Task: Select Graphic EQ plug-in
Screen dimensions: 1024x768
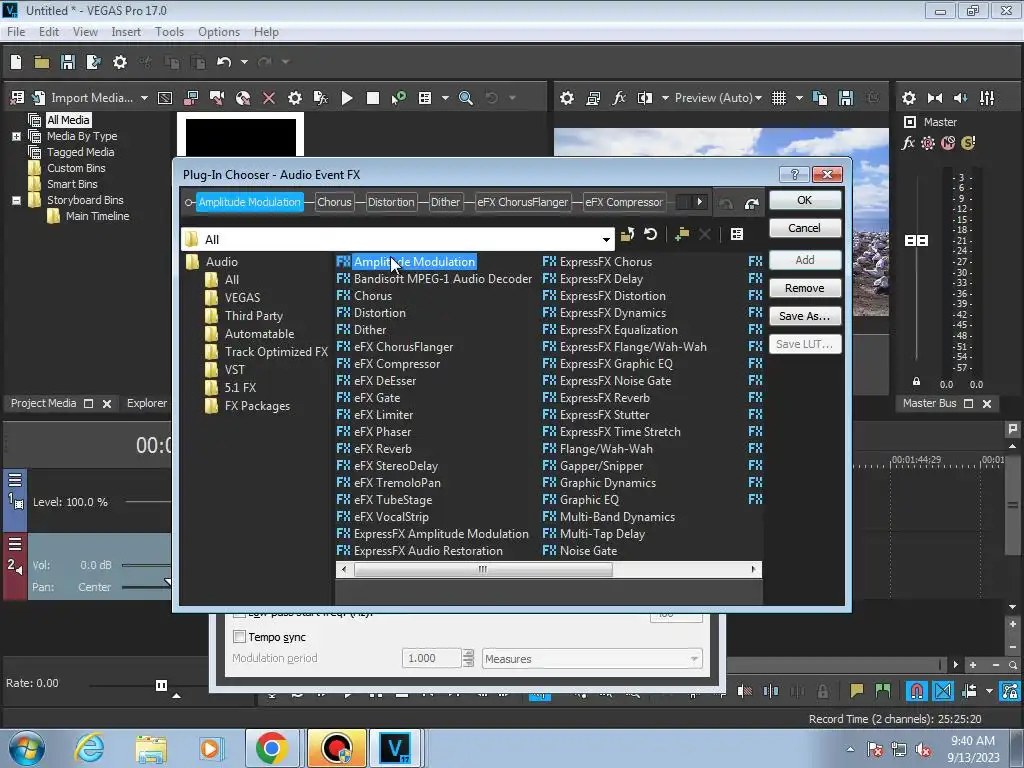Action: click(589, 500)
